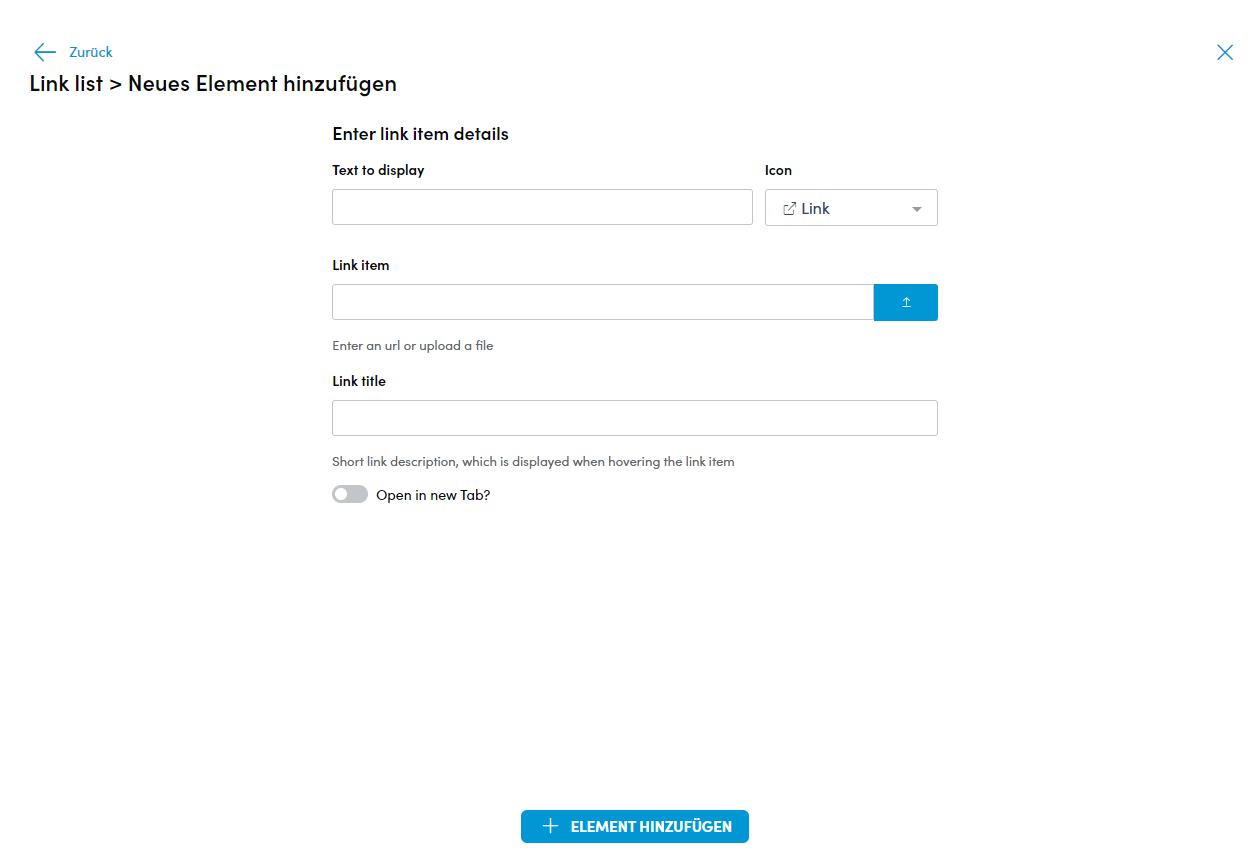
Task: Click the Link title field label
Action: (359, 381)
